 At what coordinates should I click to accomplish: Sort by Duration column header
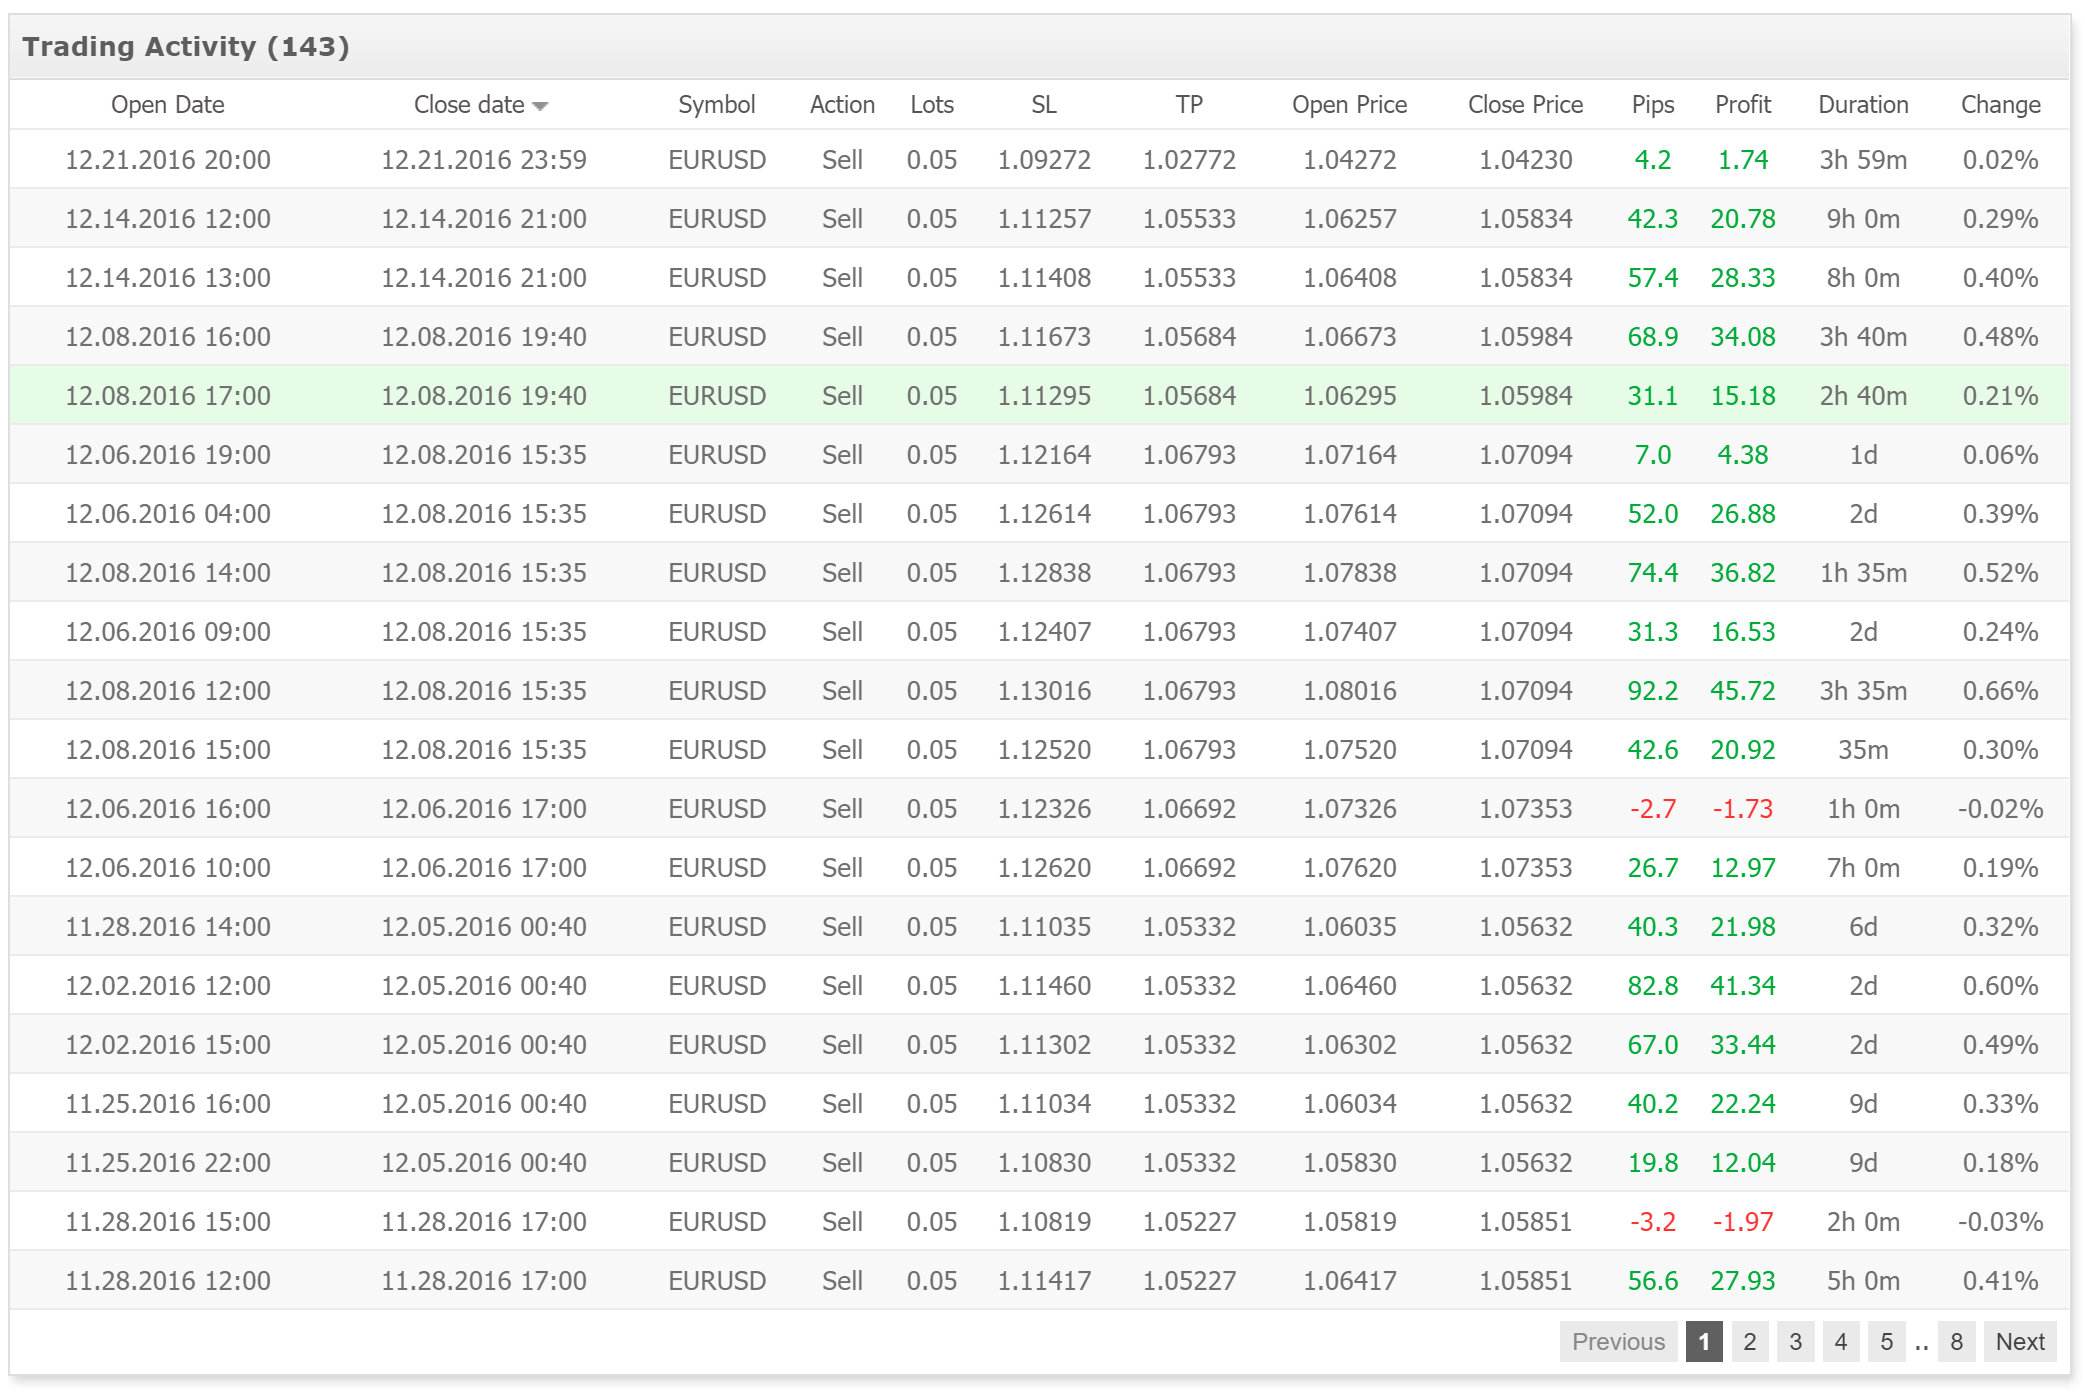(1863, 105)
